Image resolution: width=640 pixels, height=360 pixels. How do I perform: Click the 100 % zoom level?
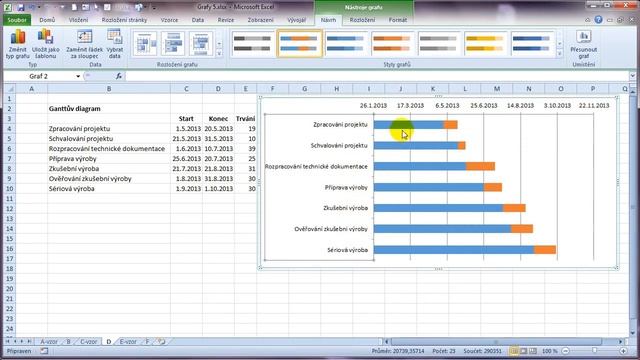tap(549, 351)
